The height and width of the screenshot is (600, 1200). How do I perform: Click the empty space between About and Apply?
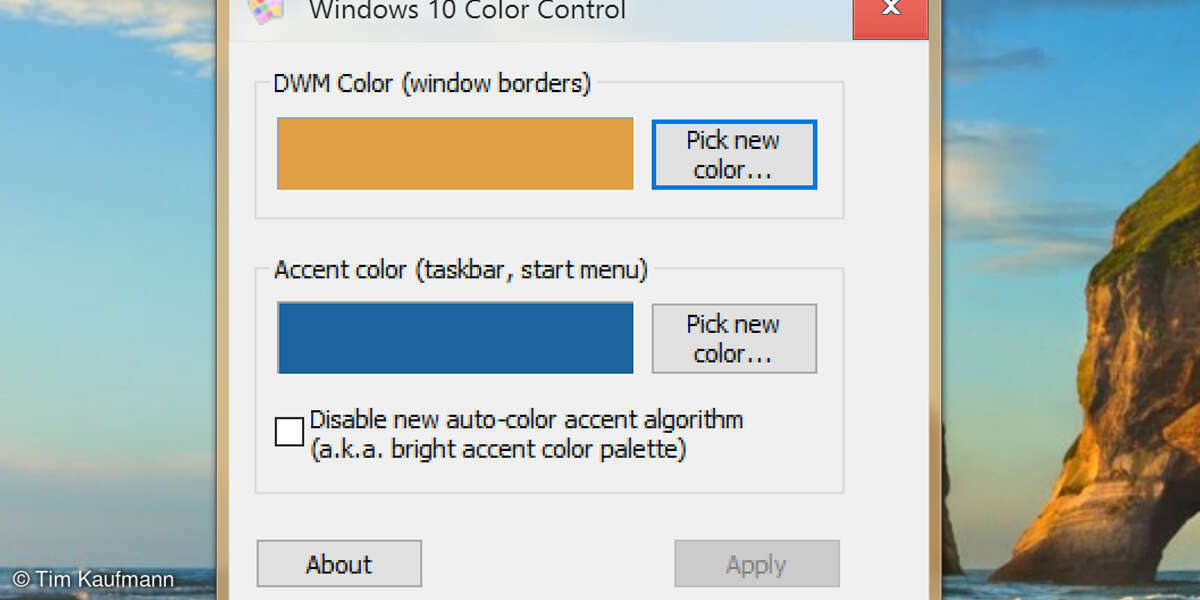(x=547, y=564)
